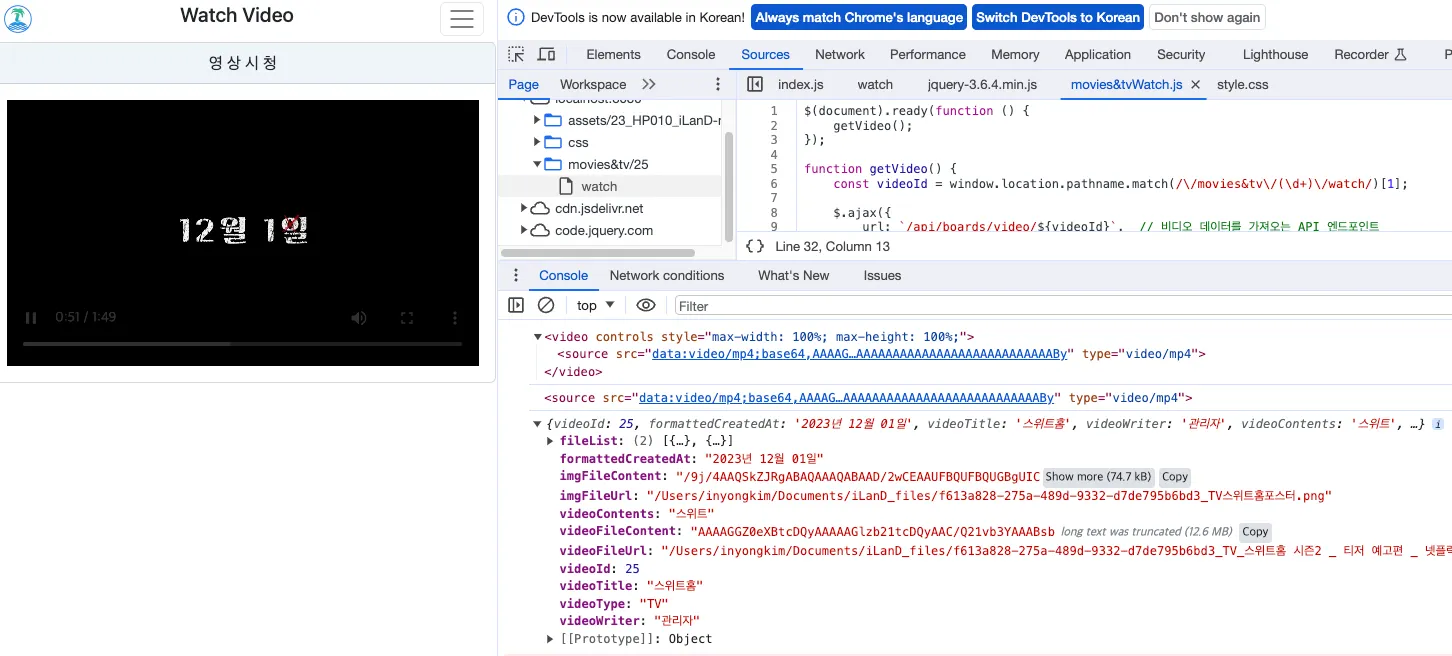Click the inspect element picker icon

point(515,54)
